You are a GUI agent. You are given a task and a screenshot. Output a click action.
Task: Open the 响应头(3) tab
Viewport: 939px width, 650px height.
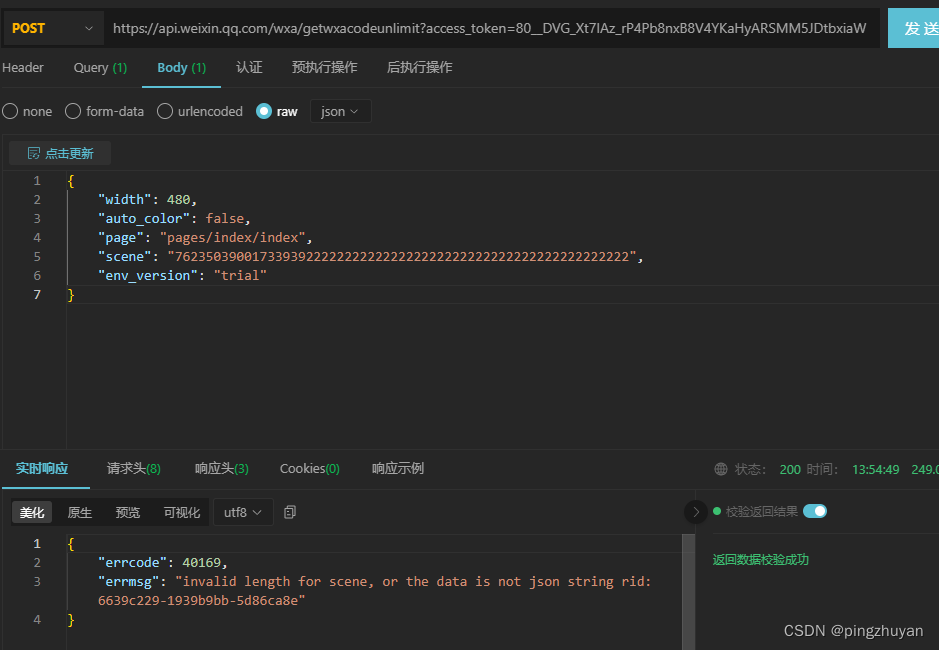pos(222,468)
